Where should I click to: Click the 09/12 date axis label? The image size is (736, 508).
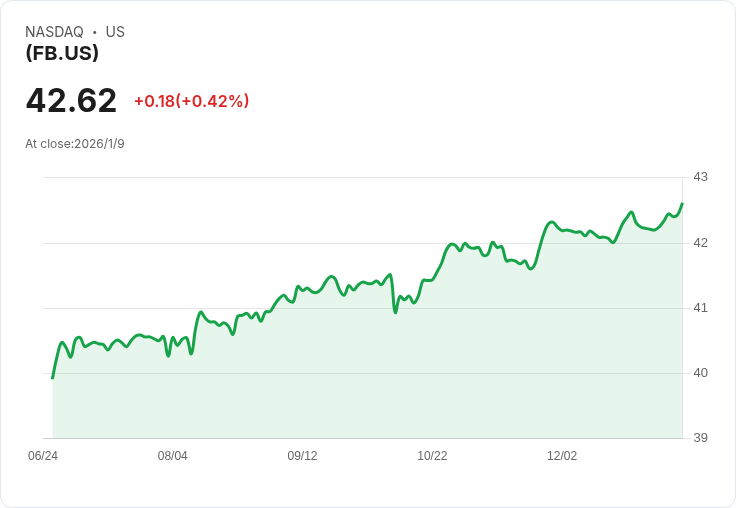tap(302, 456)
